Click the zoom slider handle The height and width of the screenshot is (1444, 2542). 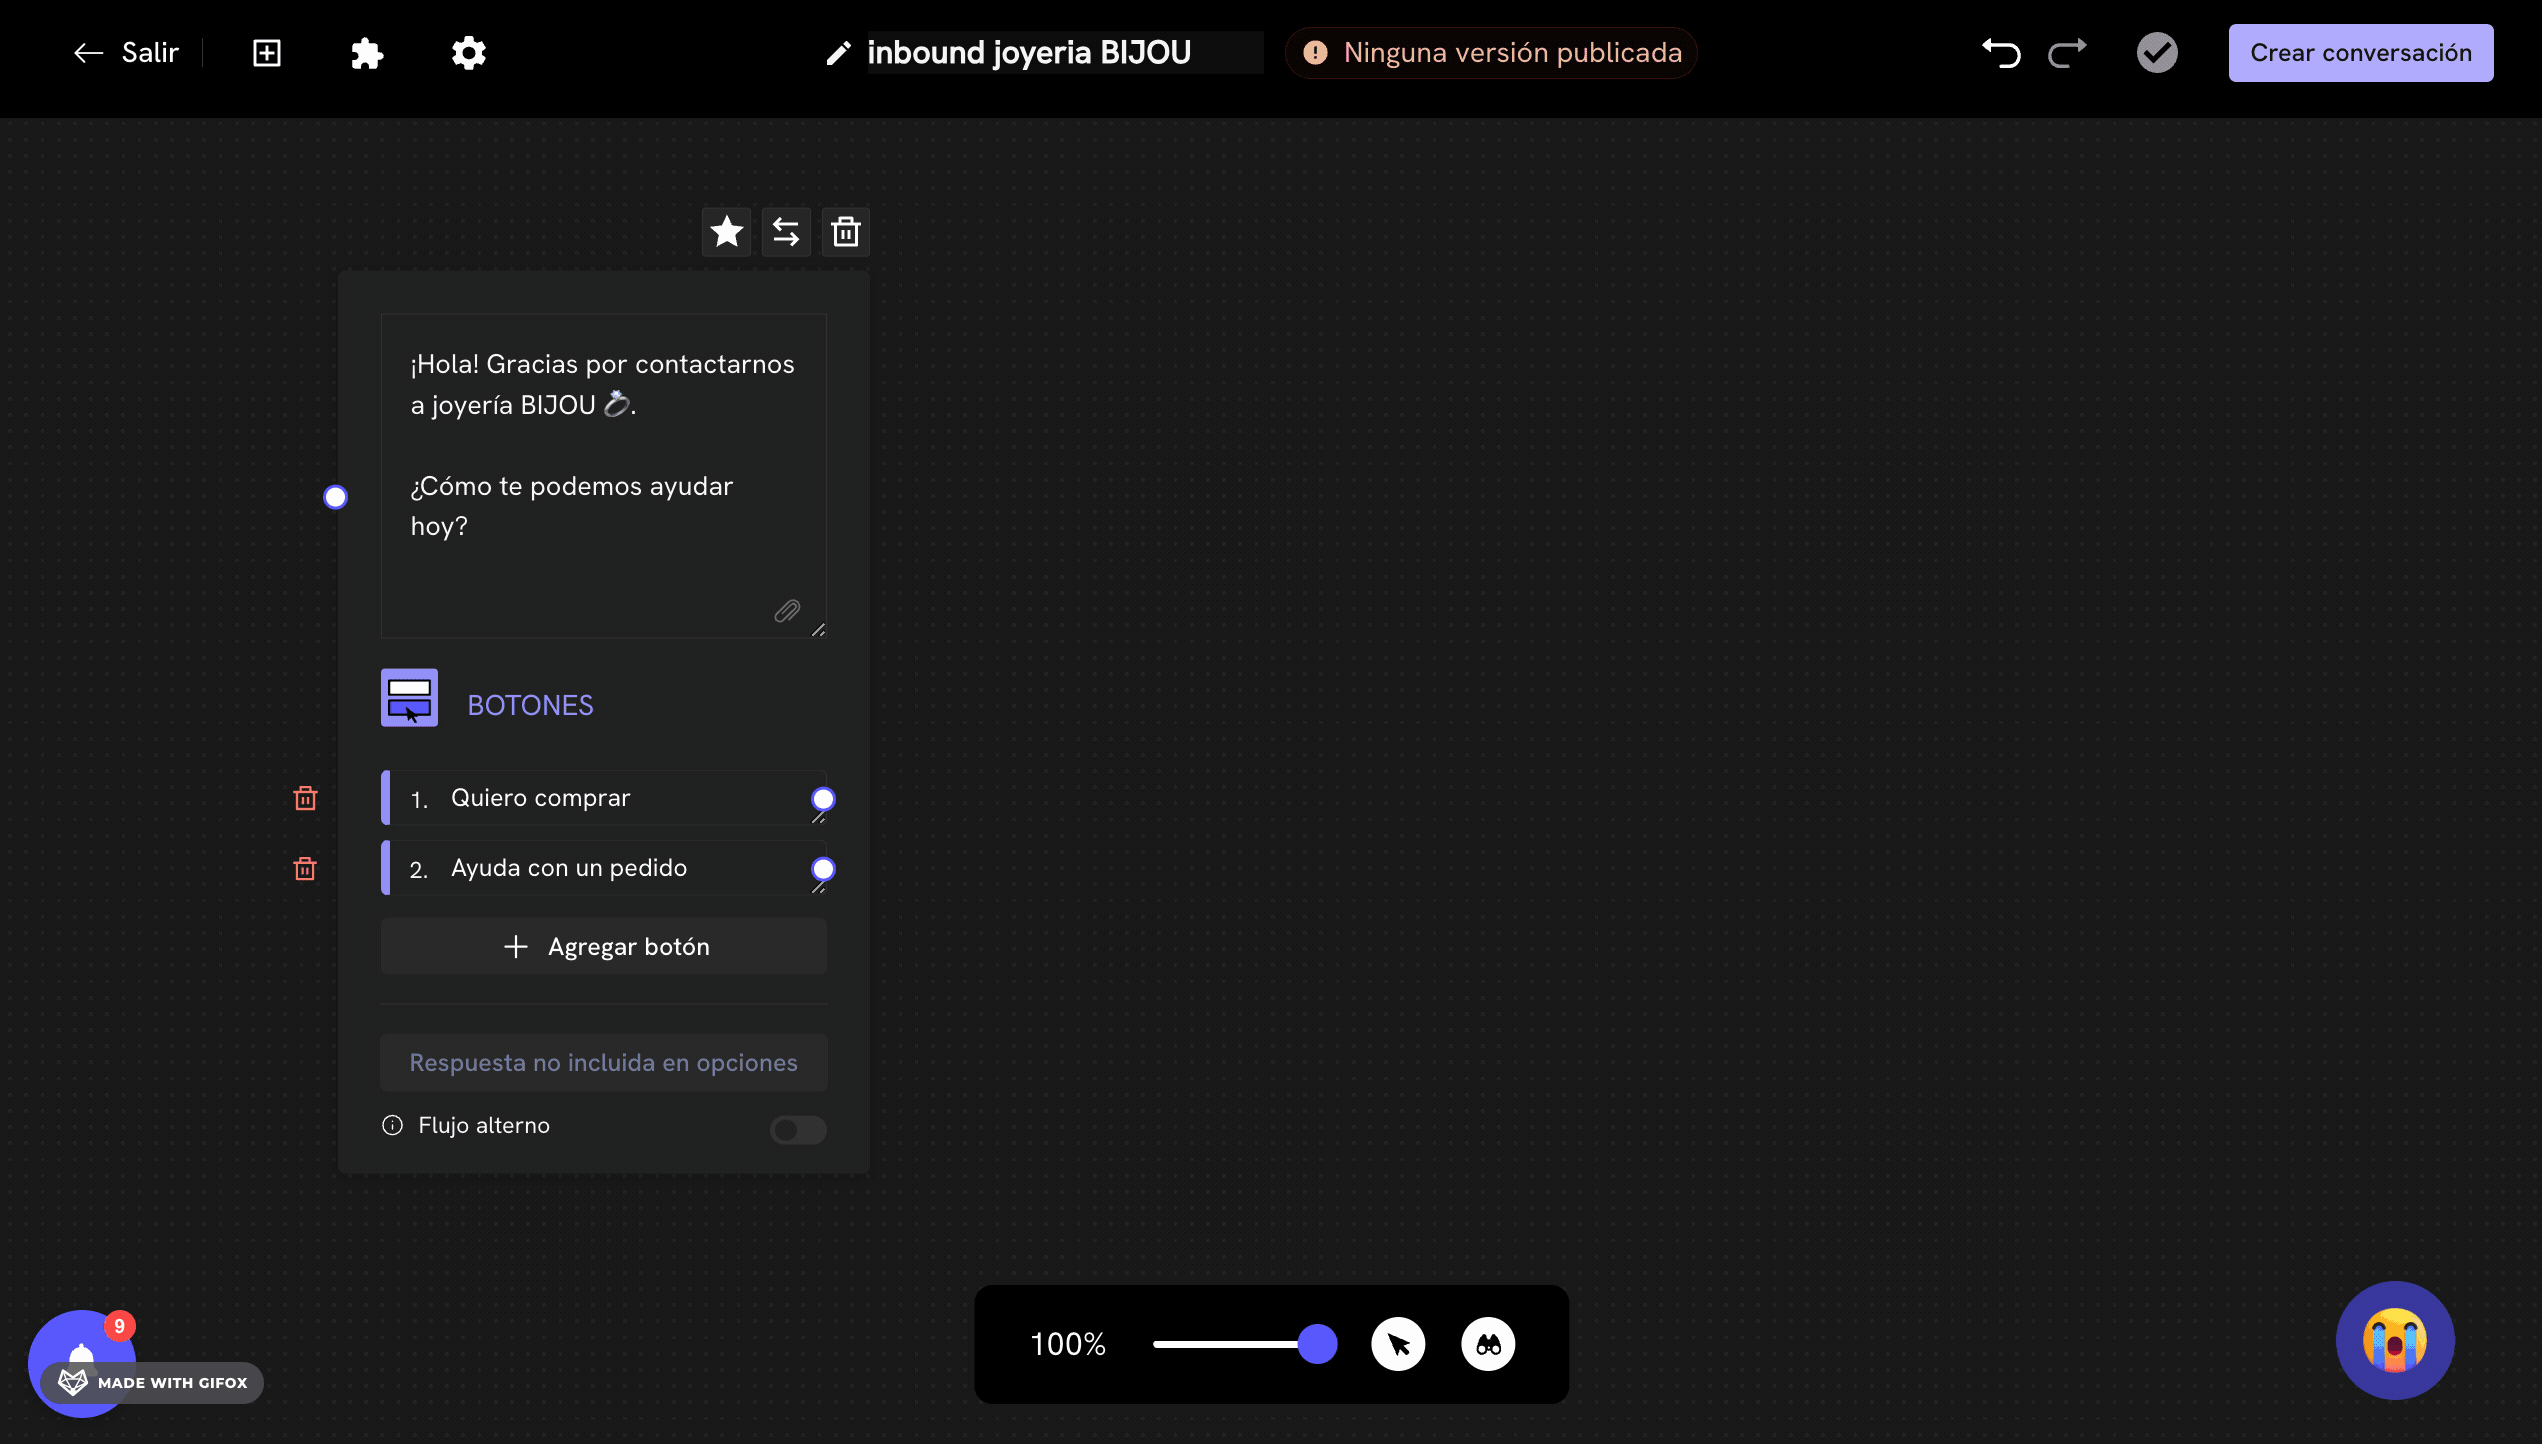click(x=1317, y=1344)
